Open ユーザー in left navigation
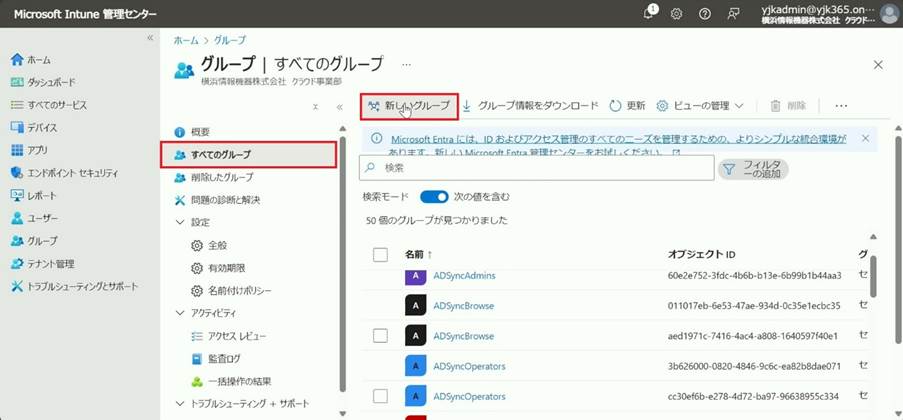 coord(35,218)
